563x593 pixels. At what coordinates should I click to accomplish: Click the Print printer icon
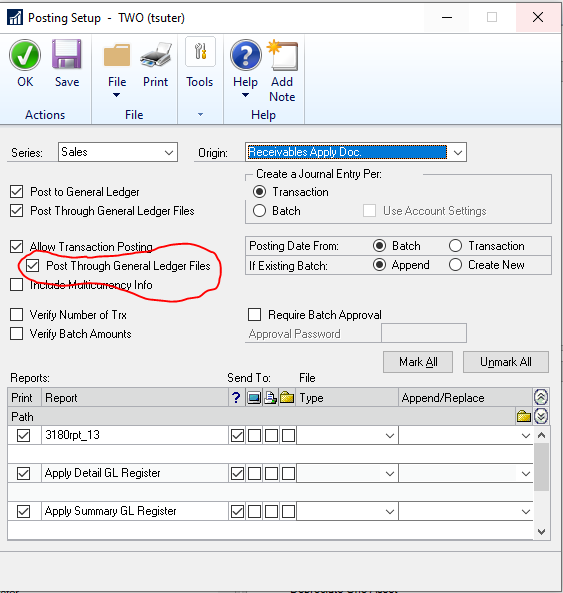tap(155, 55)
